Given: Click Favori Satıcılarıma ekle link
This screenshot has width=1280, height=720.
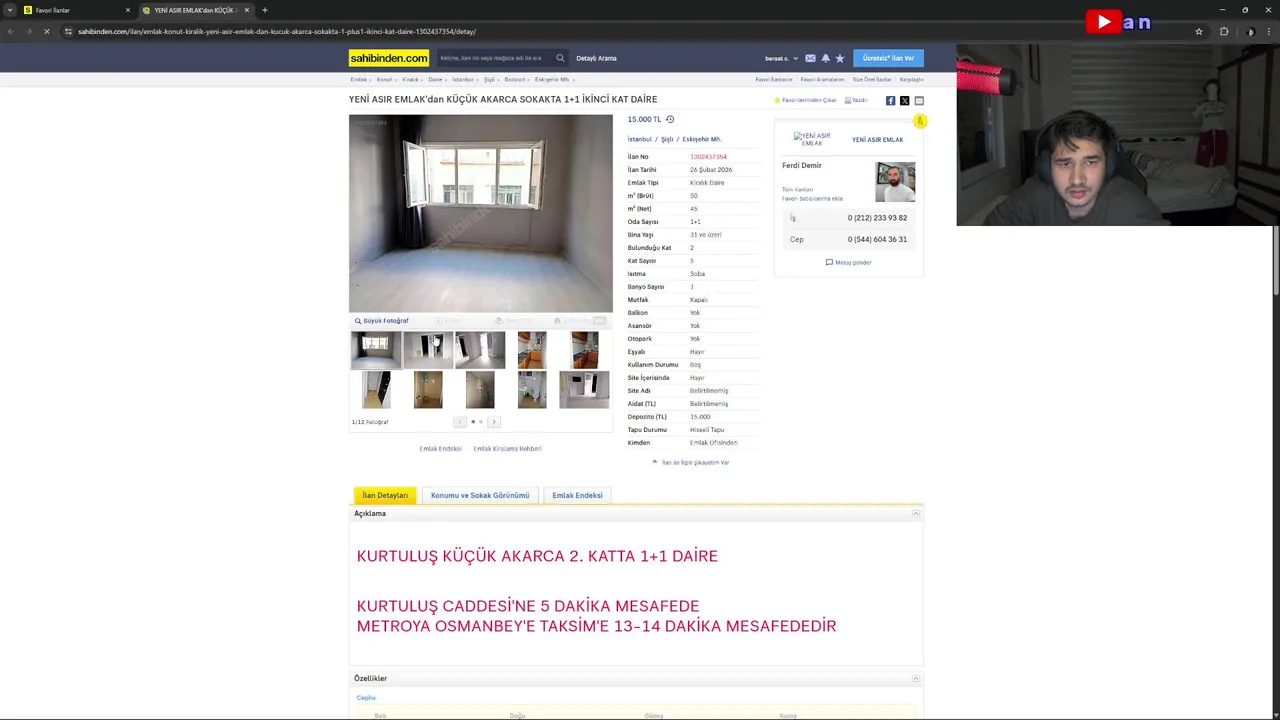Looking at the screenshot, I should pos(812,198).
